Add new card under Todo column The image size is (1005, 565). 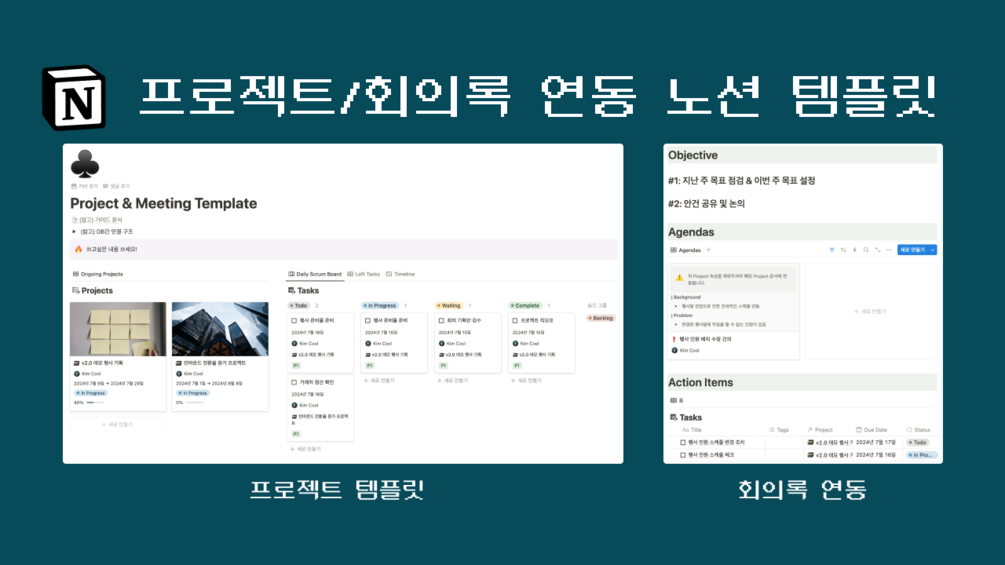305,449
